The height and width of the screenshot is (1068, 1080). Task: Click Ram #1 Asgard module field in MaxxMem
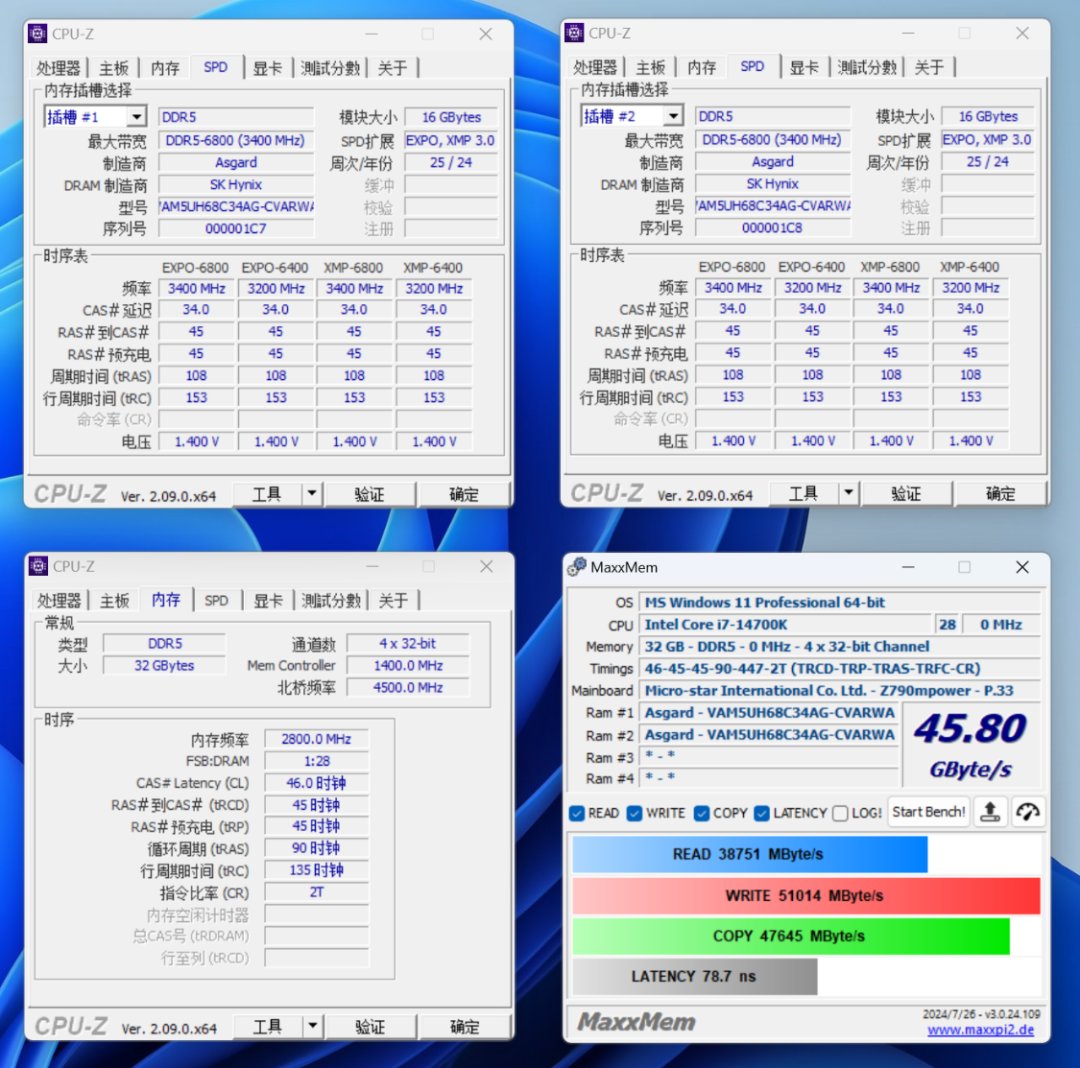(x=769, y=713)
